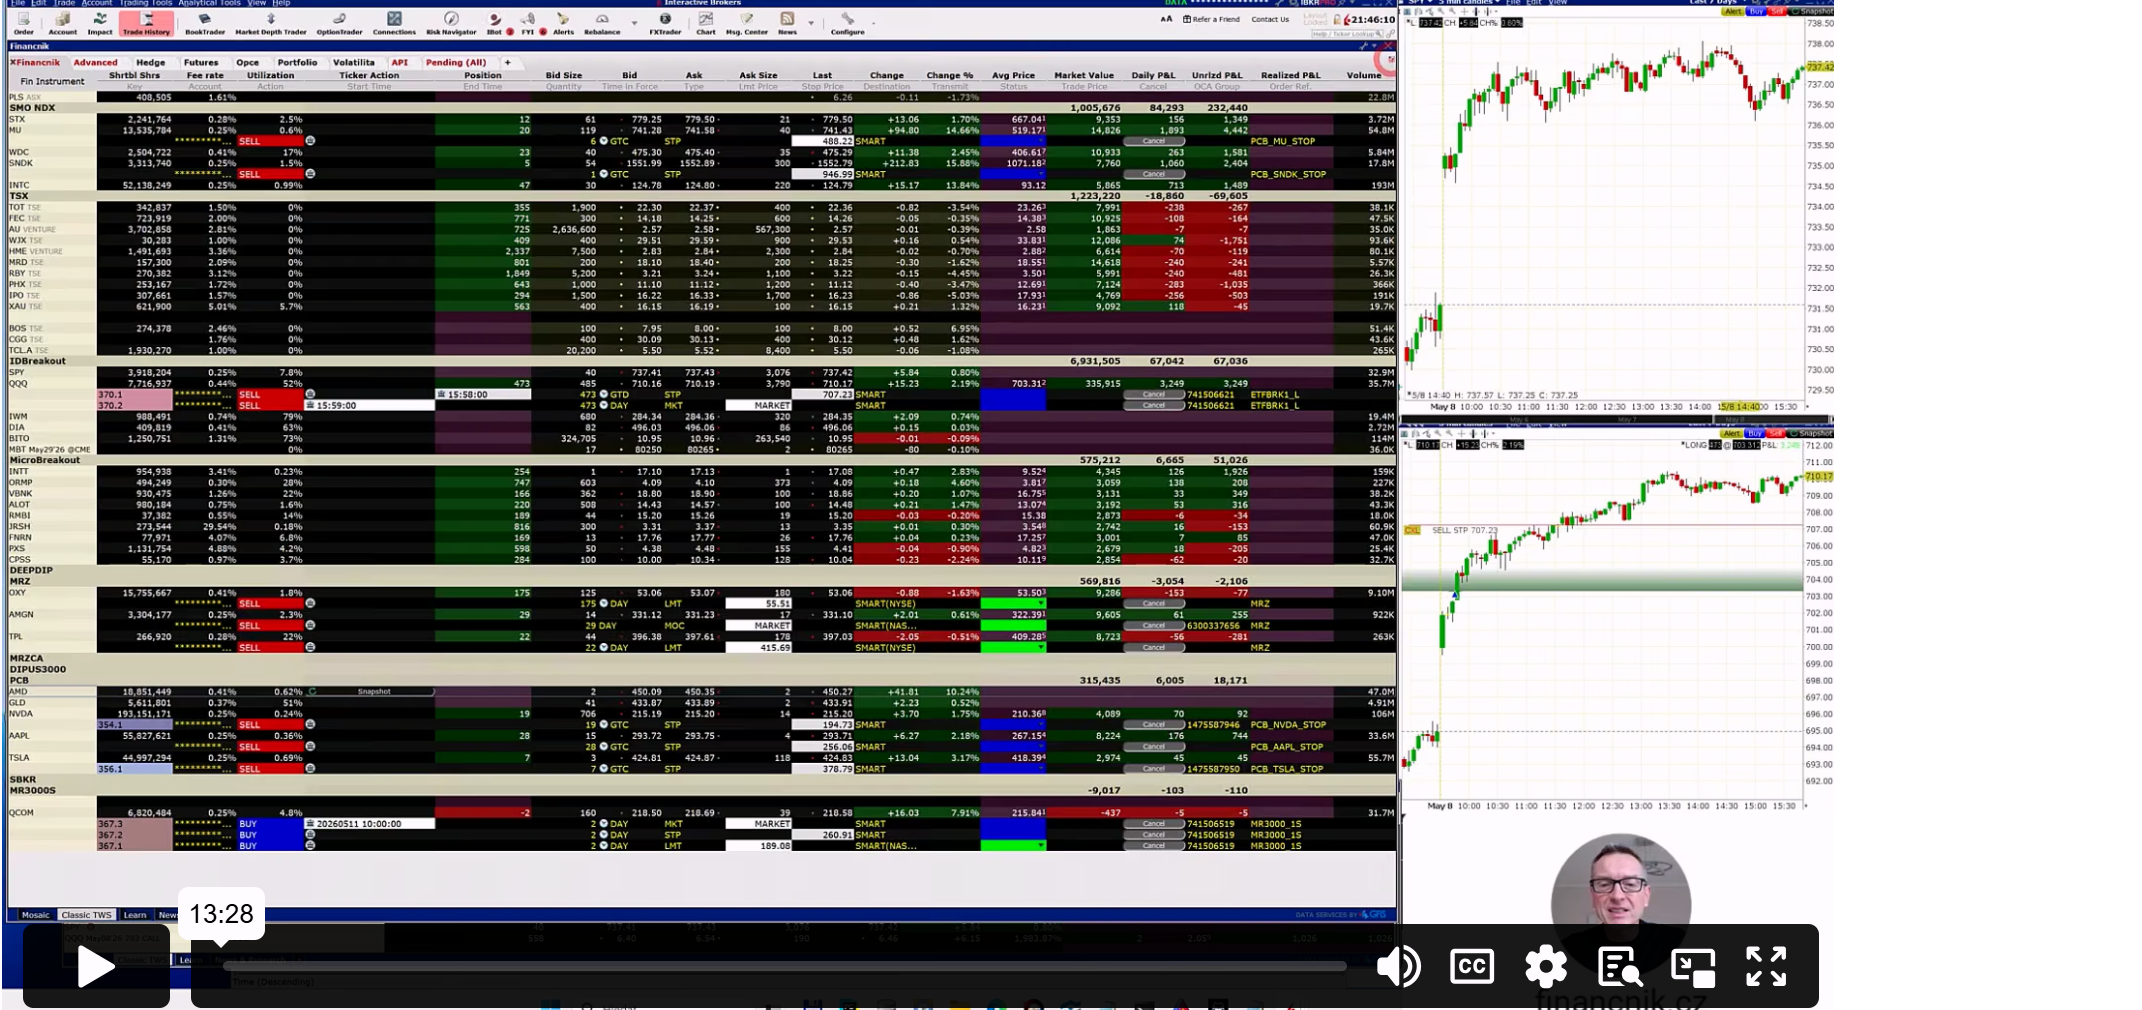Click the Contact Us link
Screen dimensions: 2142x1010
pos(1270,19)
